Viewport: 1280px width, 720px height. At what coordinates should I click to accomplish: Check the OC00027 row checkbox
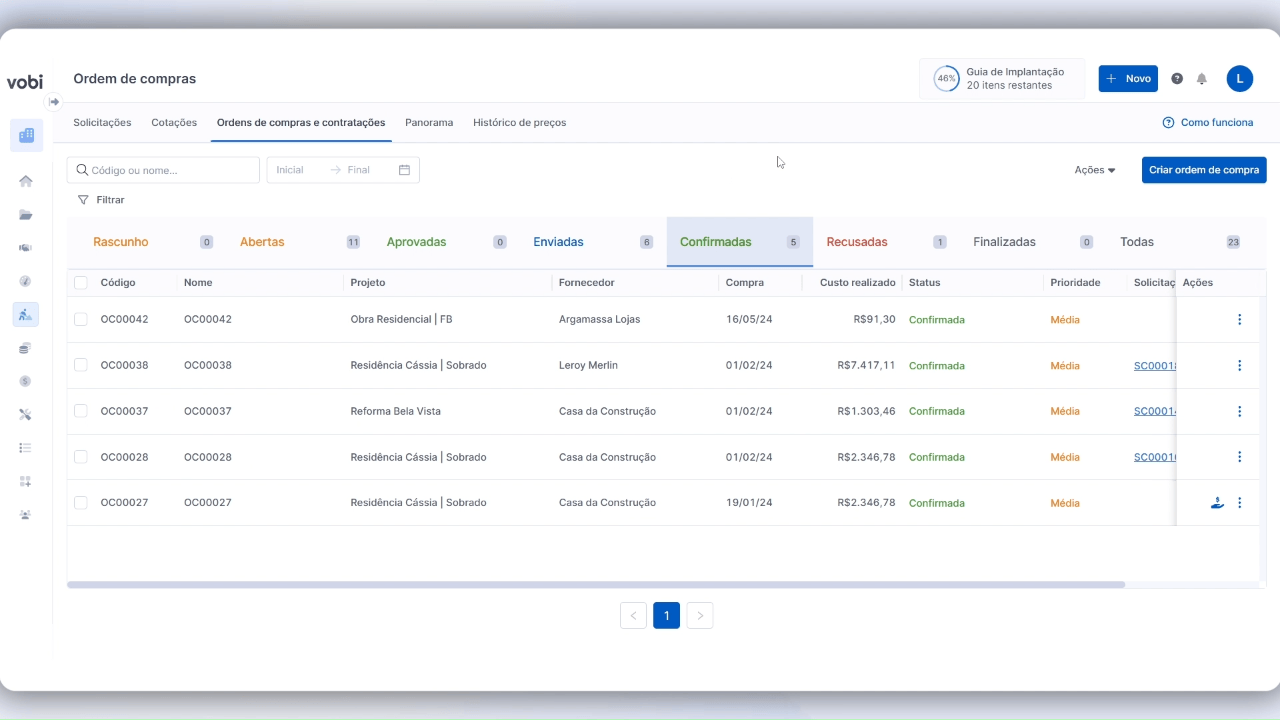click(x=81, y=502)
